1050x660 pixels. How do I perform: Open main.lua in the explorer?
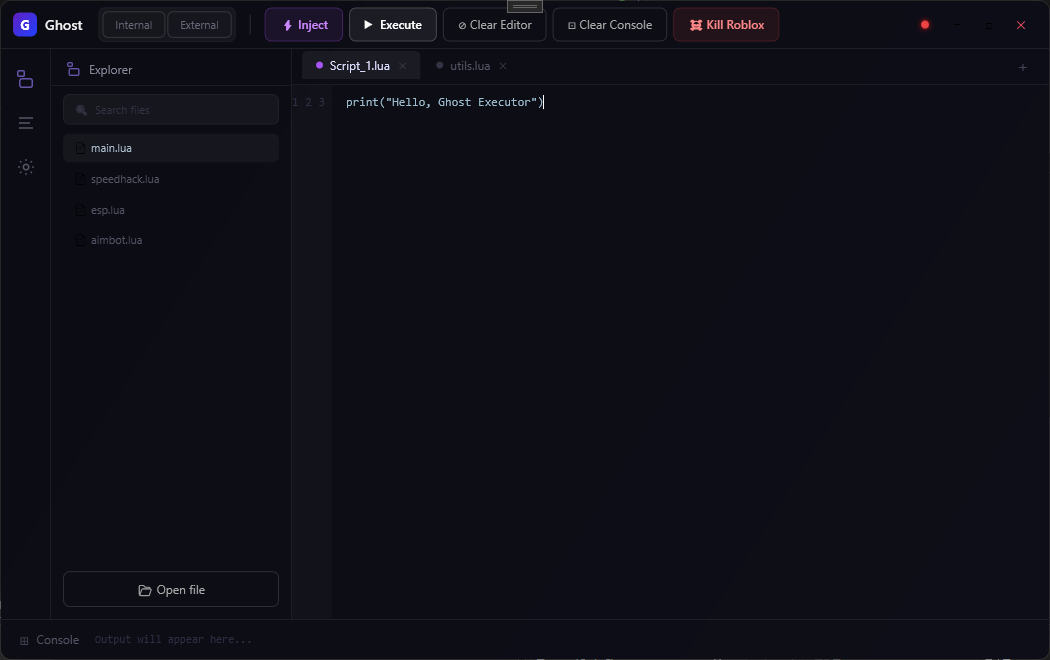pos(171,148)
